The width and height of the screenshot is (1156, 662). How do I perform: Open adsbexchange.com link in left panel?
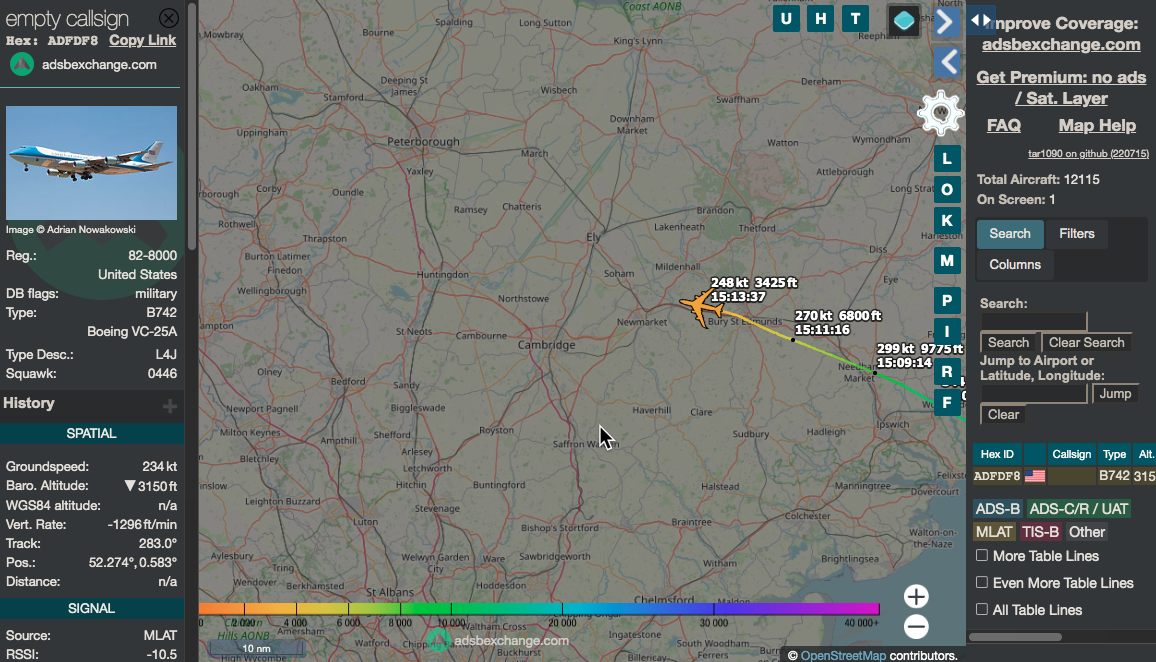[x=99, y=65]
